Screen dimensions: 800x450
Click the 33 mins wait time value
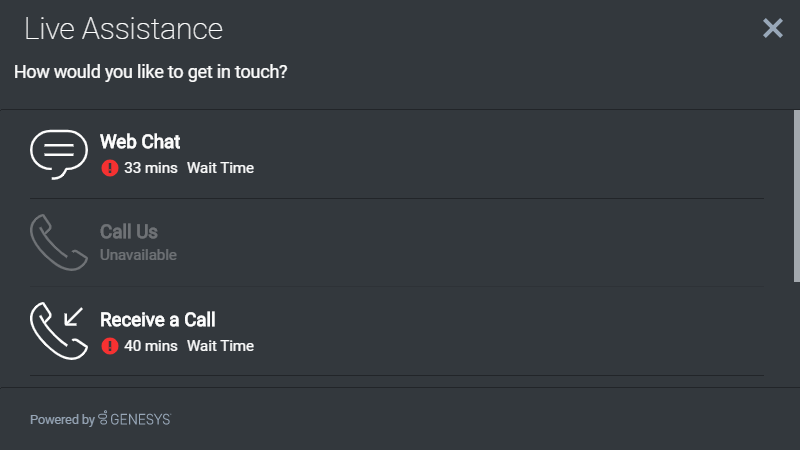150,168
